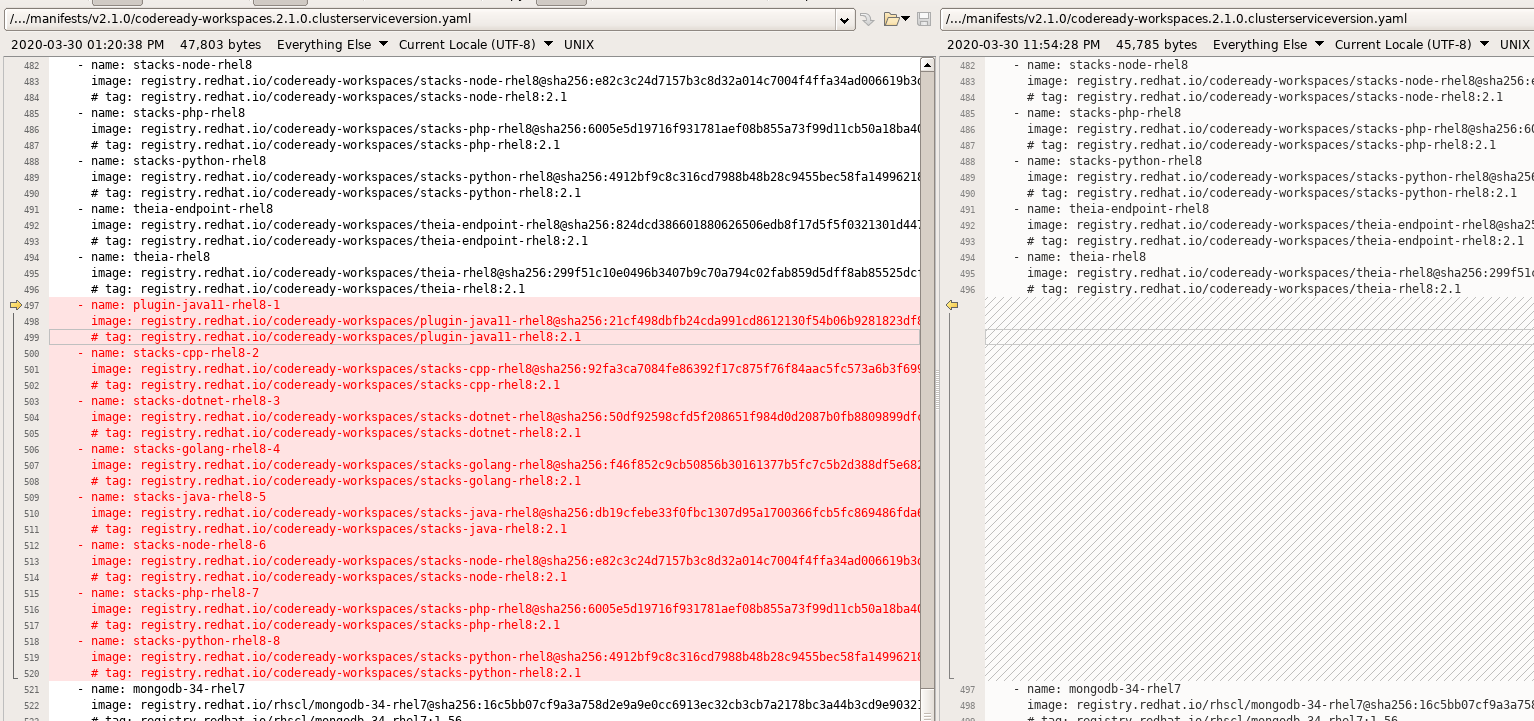Click left line '- name: stacks-python-rhel8-8'

coord(179,641)
